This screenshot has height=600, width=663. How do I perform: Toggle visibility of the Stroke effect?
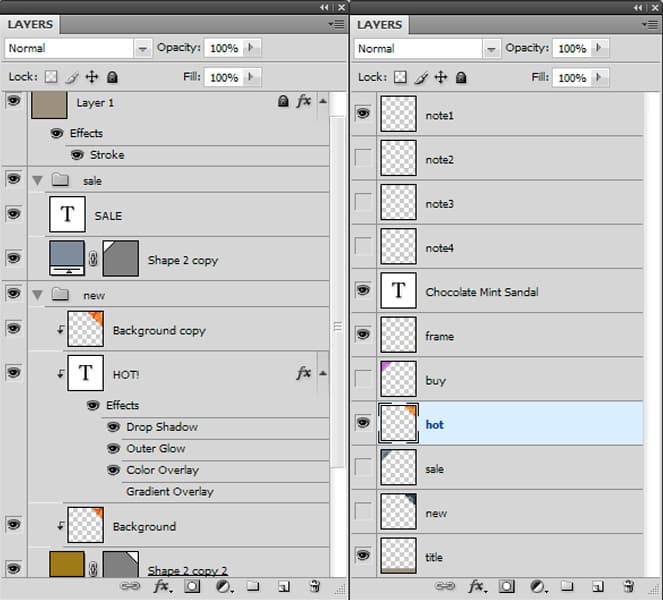pos(77,155)
